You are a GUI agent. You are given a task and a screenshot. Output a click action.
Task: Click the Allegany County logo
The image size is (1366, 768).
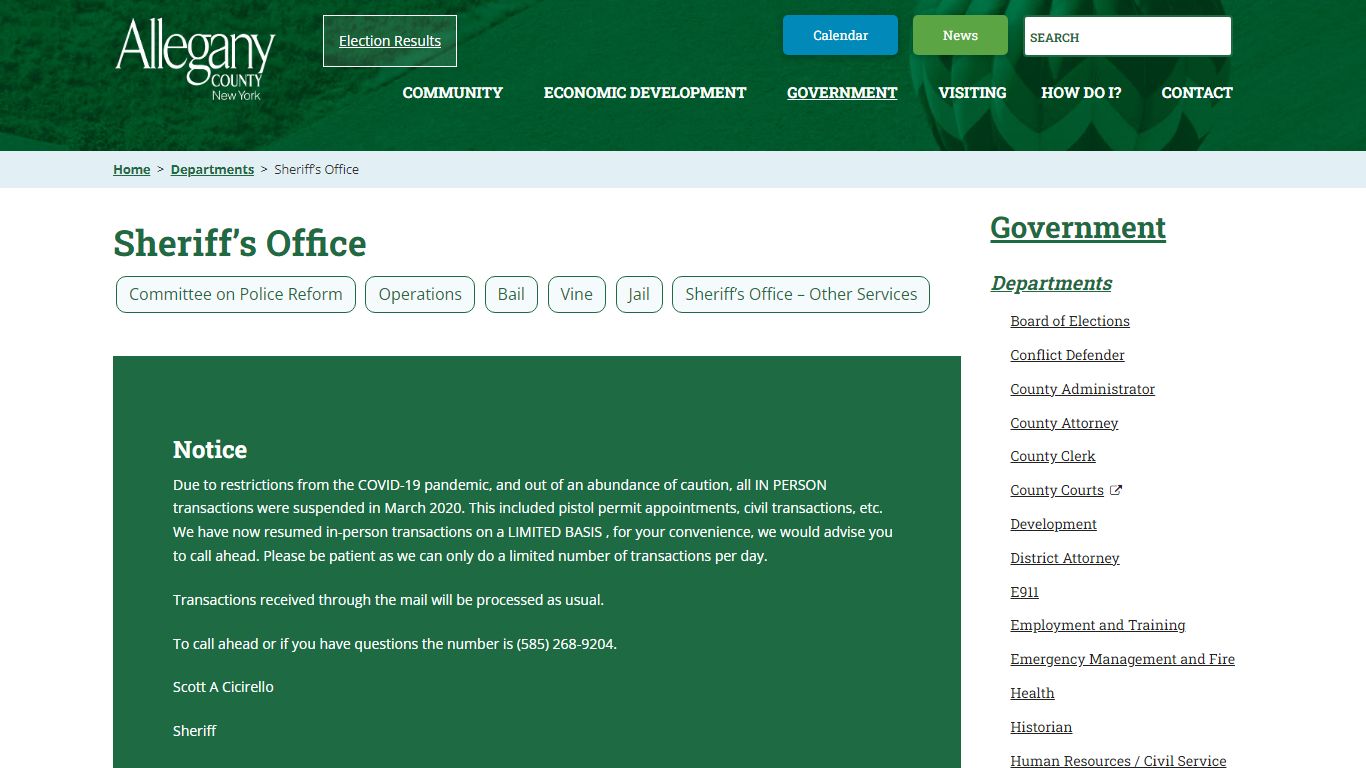click(196, 59)
